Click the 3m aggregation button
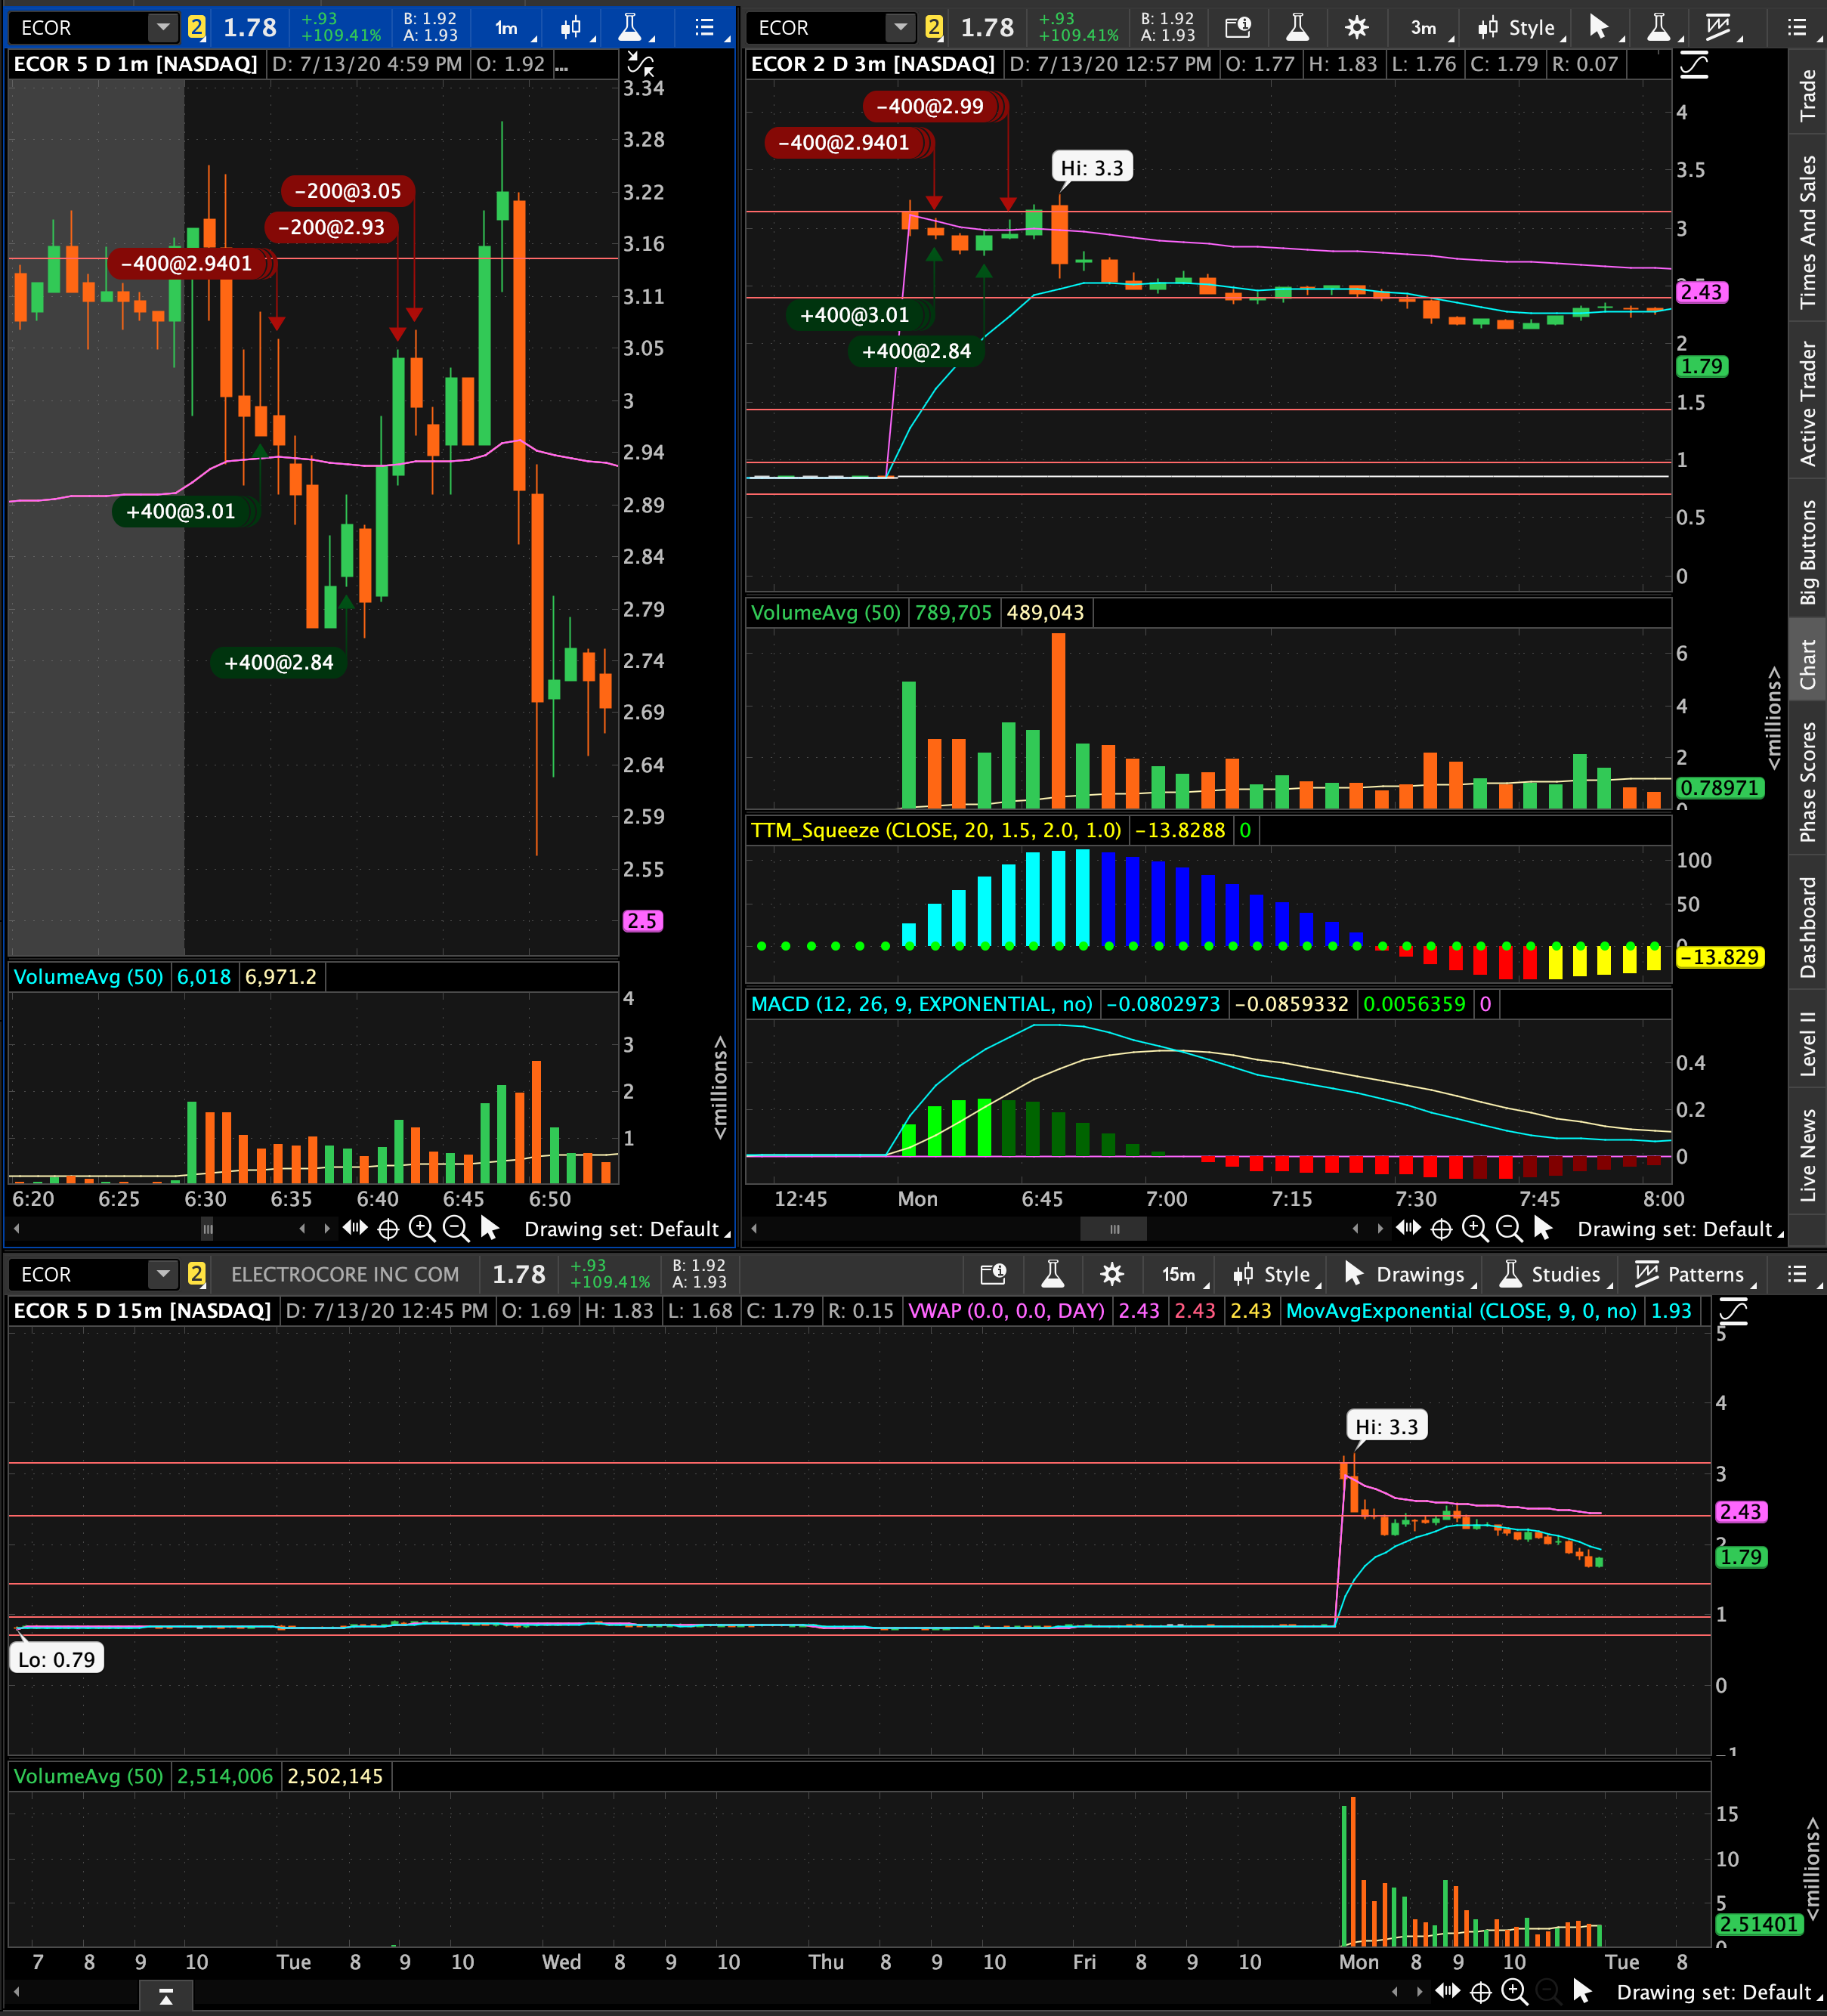This screenshot has width=1827, height=2016. coord(1426,28)
